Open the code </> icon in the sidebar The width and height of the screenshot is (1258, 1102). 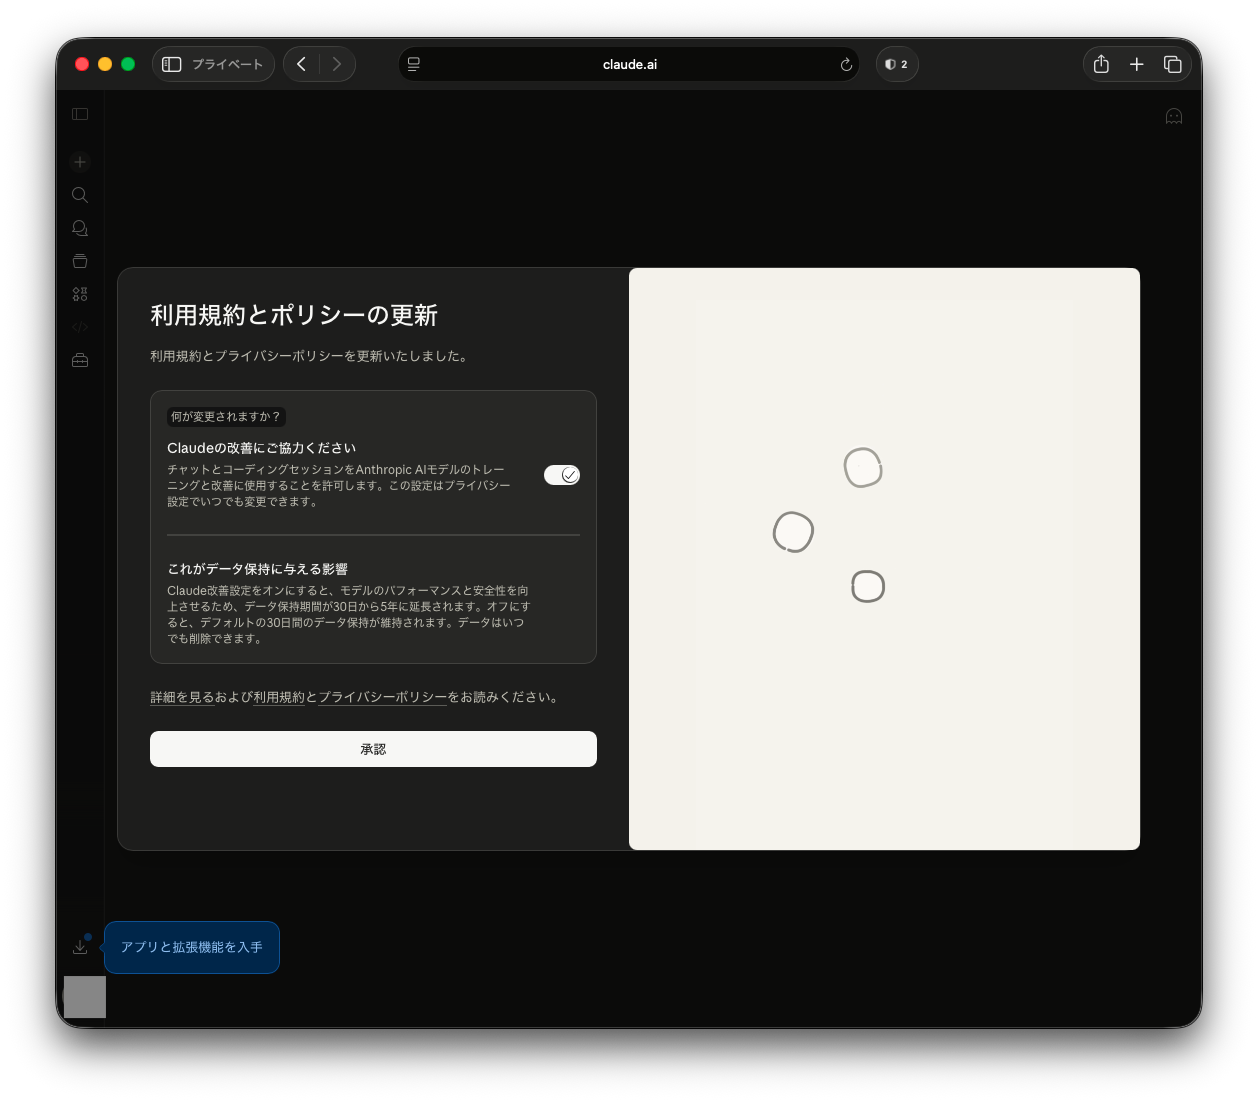(79, 327)
